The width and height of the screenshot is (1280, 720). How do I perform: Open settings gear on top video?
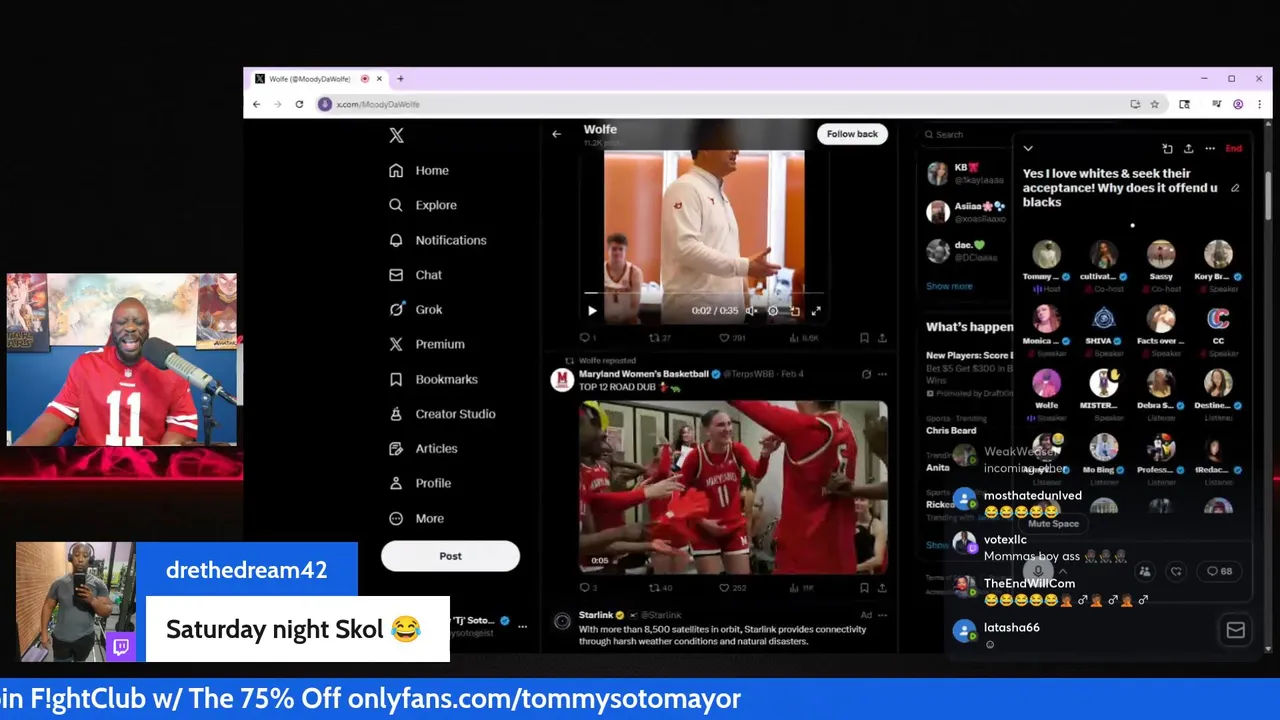[773, 311]
